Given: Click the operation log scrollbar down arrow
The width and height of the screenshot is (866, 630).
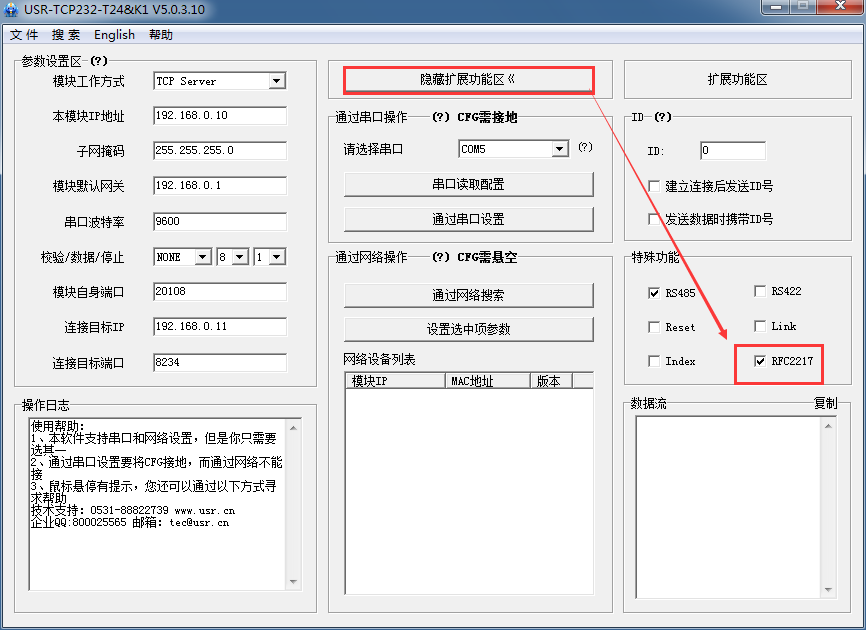Looking at the screenshot, I should [294, 582].
